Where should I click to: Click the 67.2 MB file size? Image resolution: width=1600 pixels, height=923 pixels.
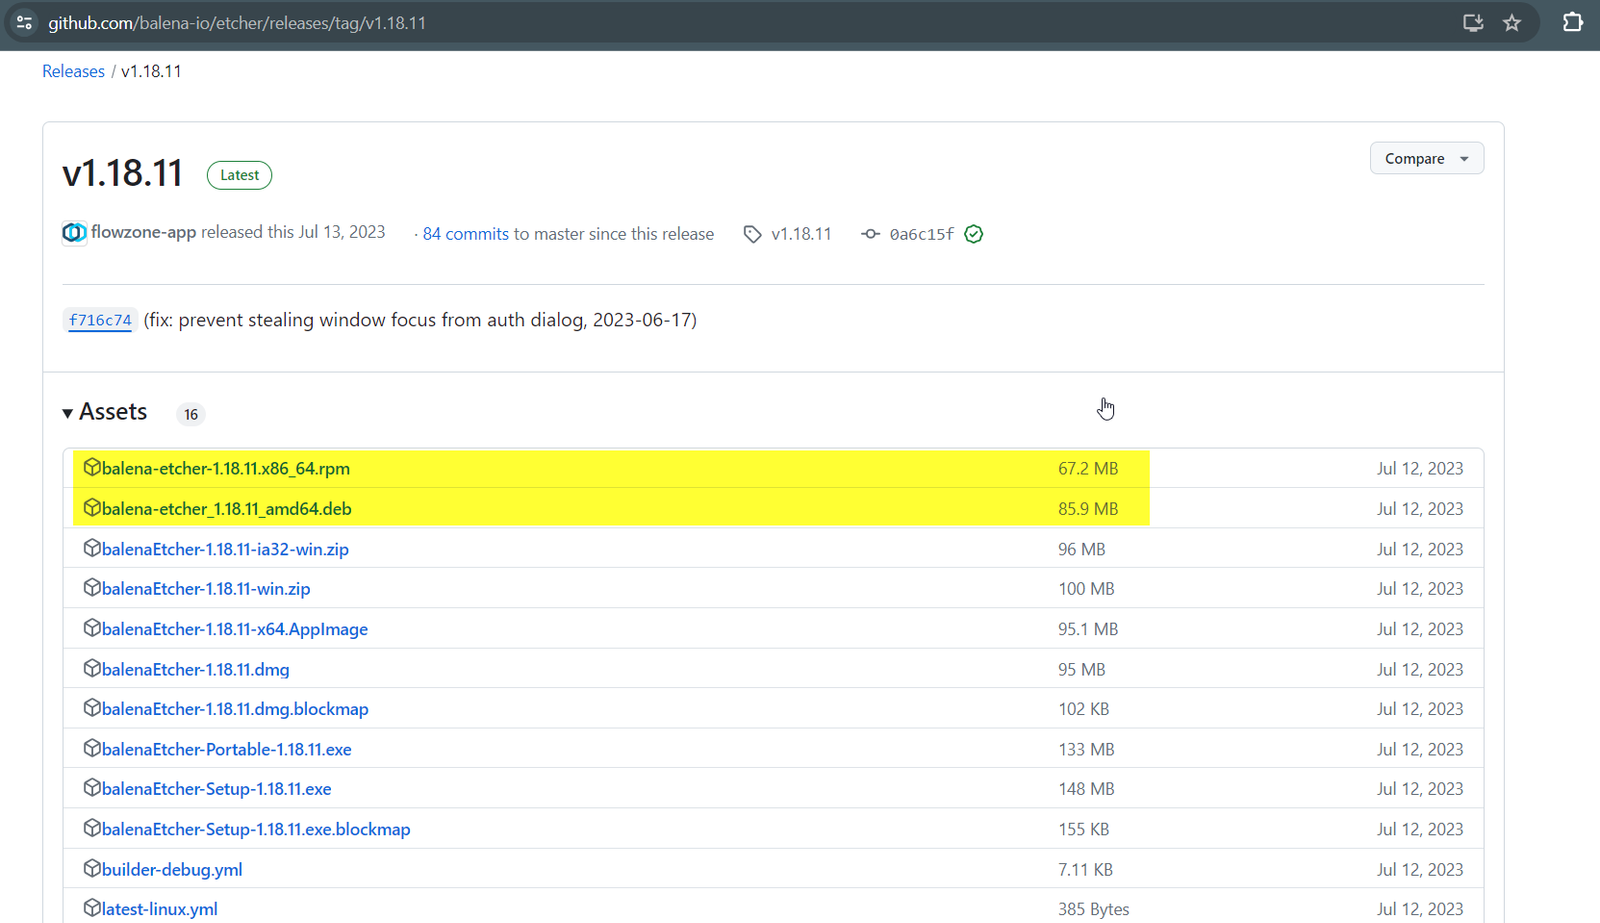point(1088,468)
